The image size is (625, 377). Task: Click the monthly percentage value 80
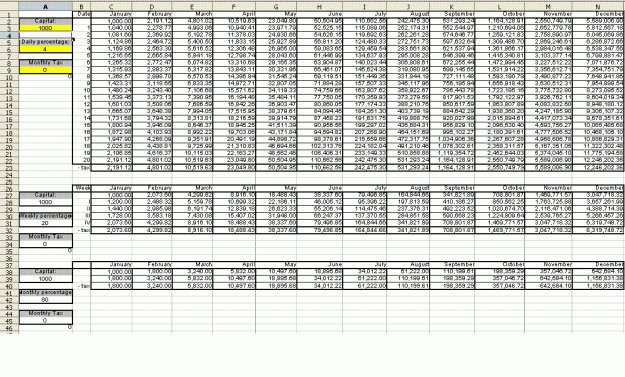[x=45, y=300]
